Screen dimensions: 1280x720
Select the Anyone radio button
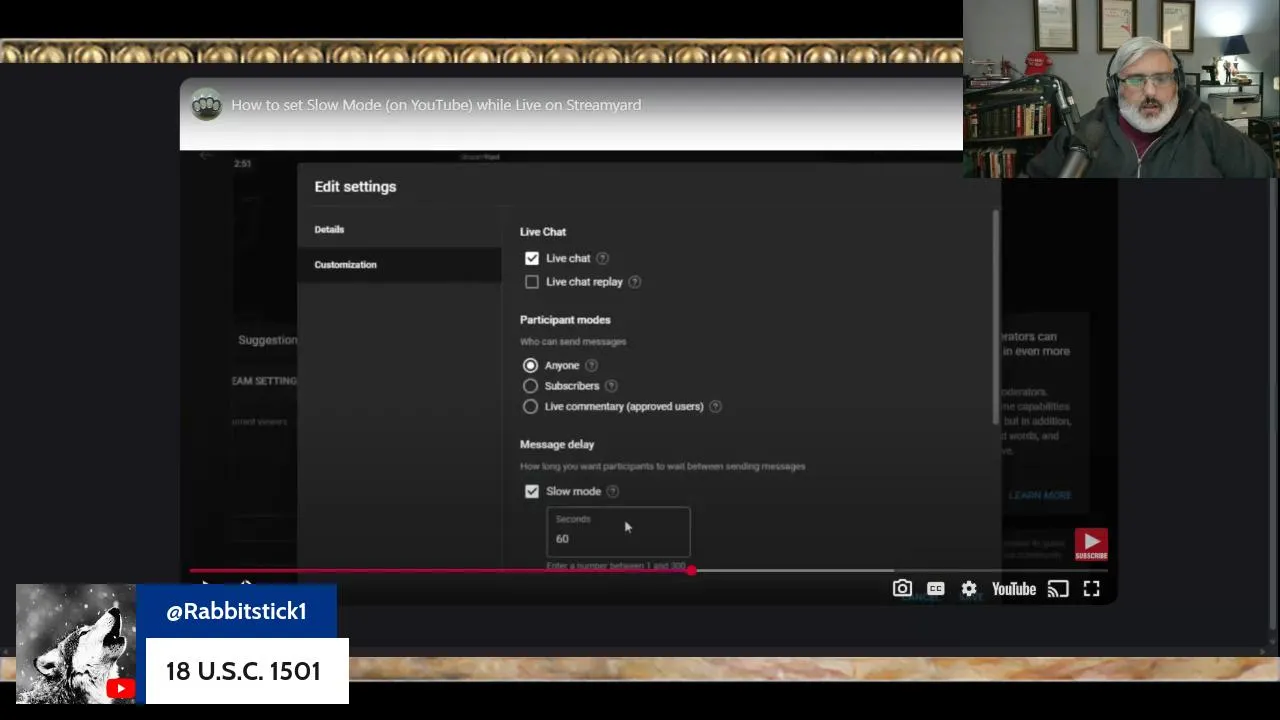(x=530, y=365)
